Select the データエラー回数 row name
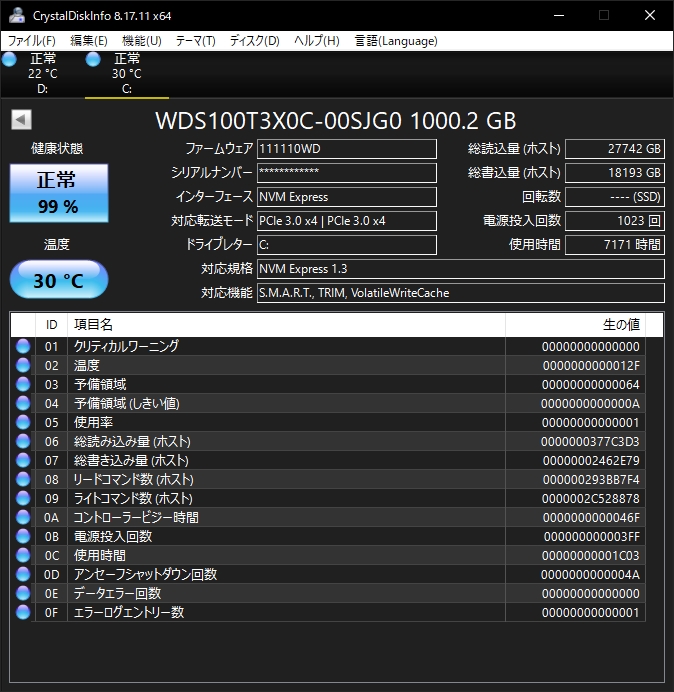 click(x=117, y=593)
